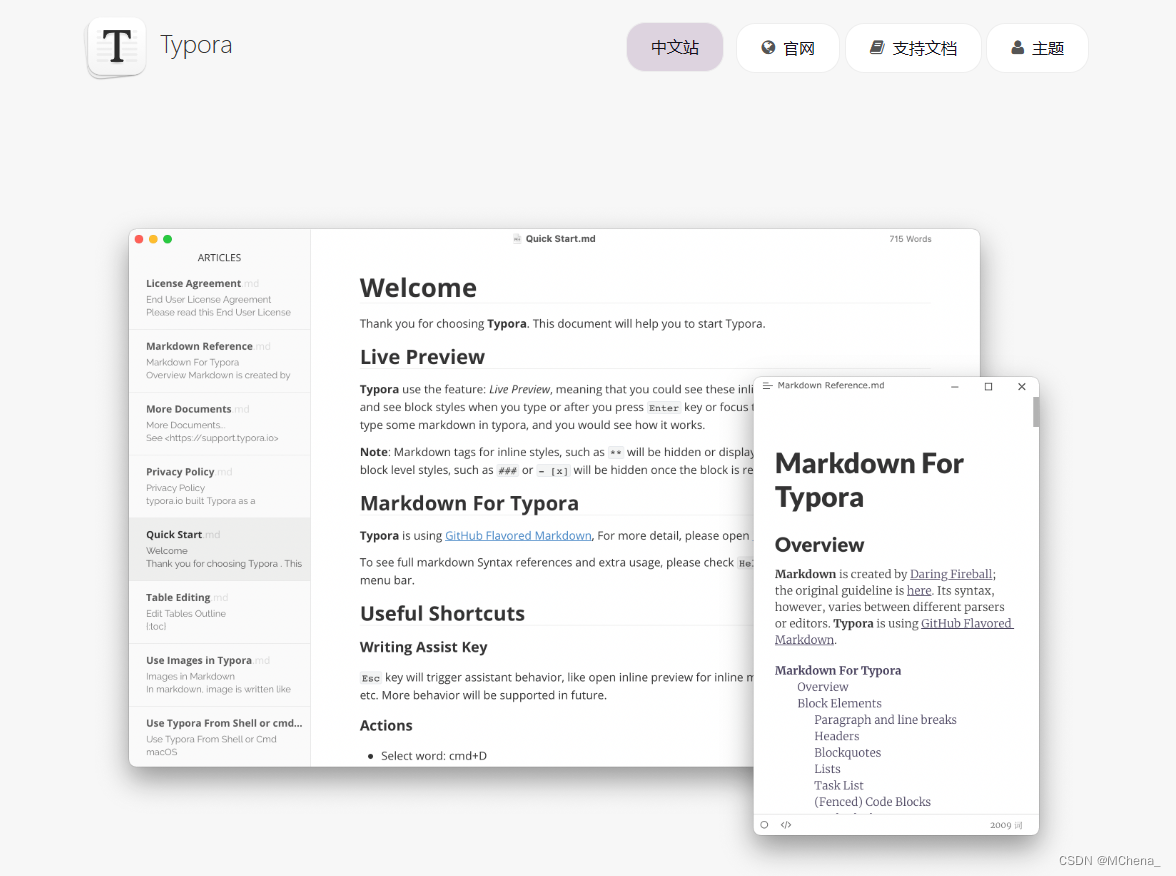Screen dimensions: 1176x876
Task: Click Markdown For Typora TOC top entry
Action: pyautogui.click(x=838, y=670)
